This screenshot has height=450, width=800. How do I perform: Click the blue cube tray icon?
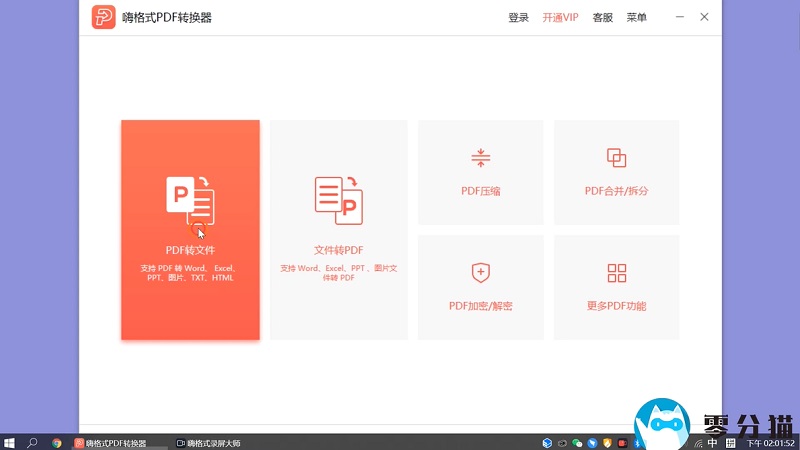click(x=547, y=443)
